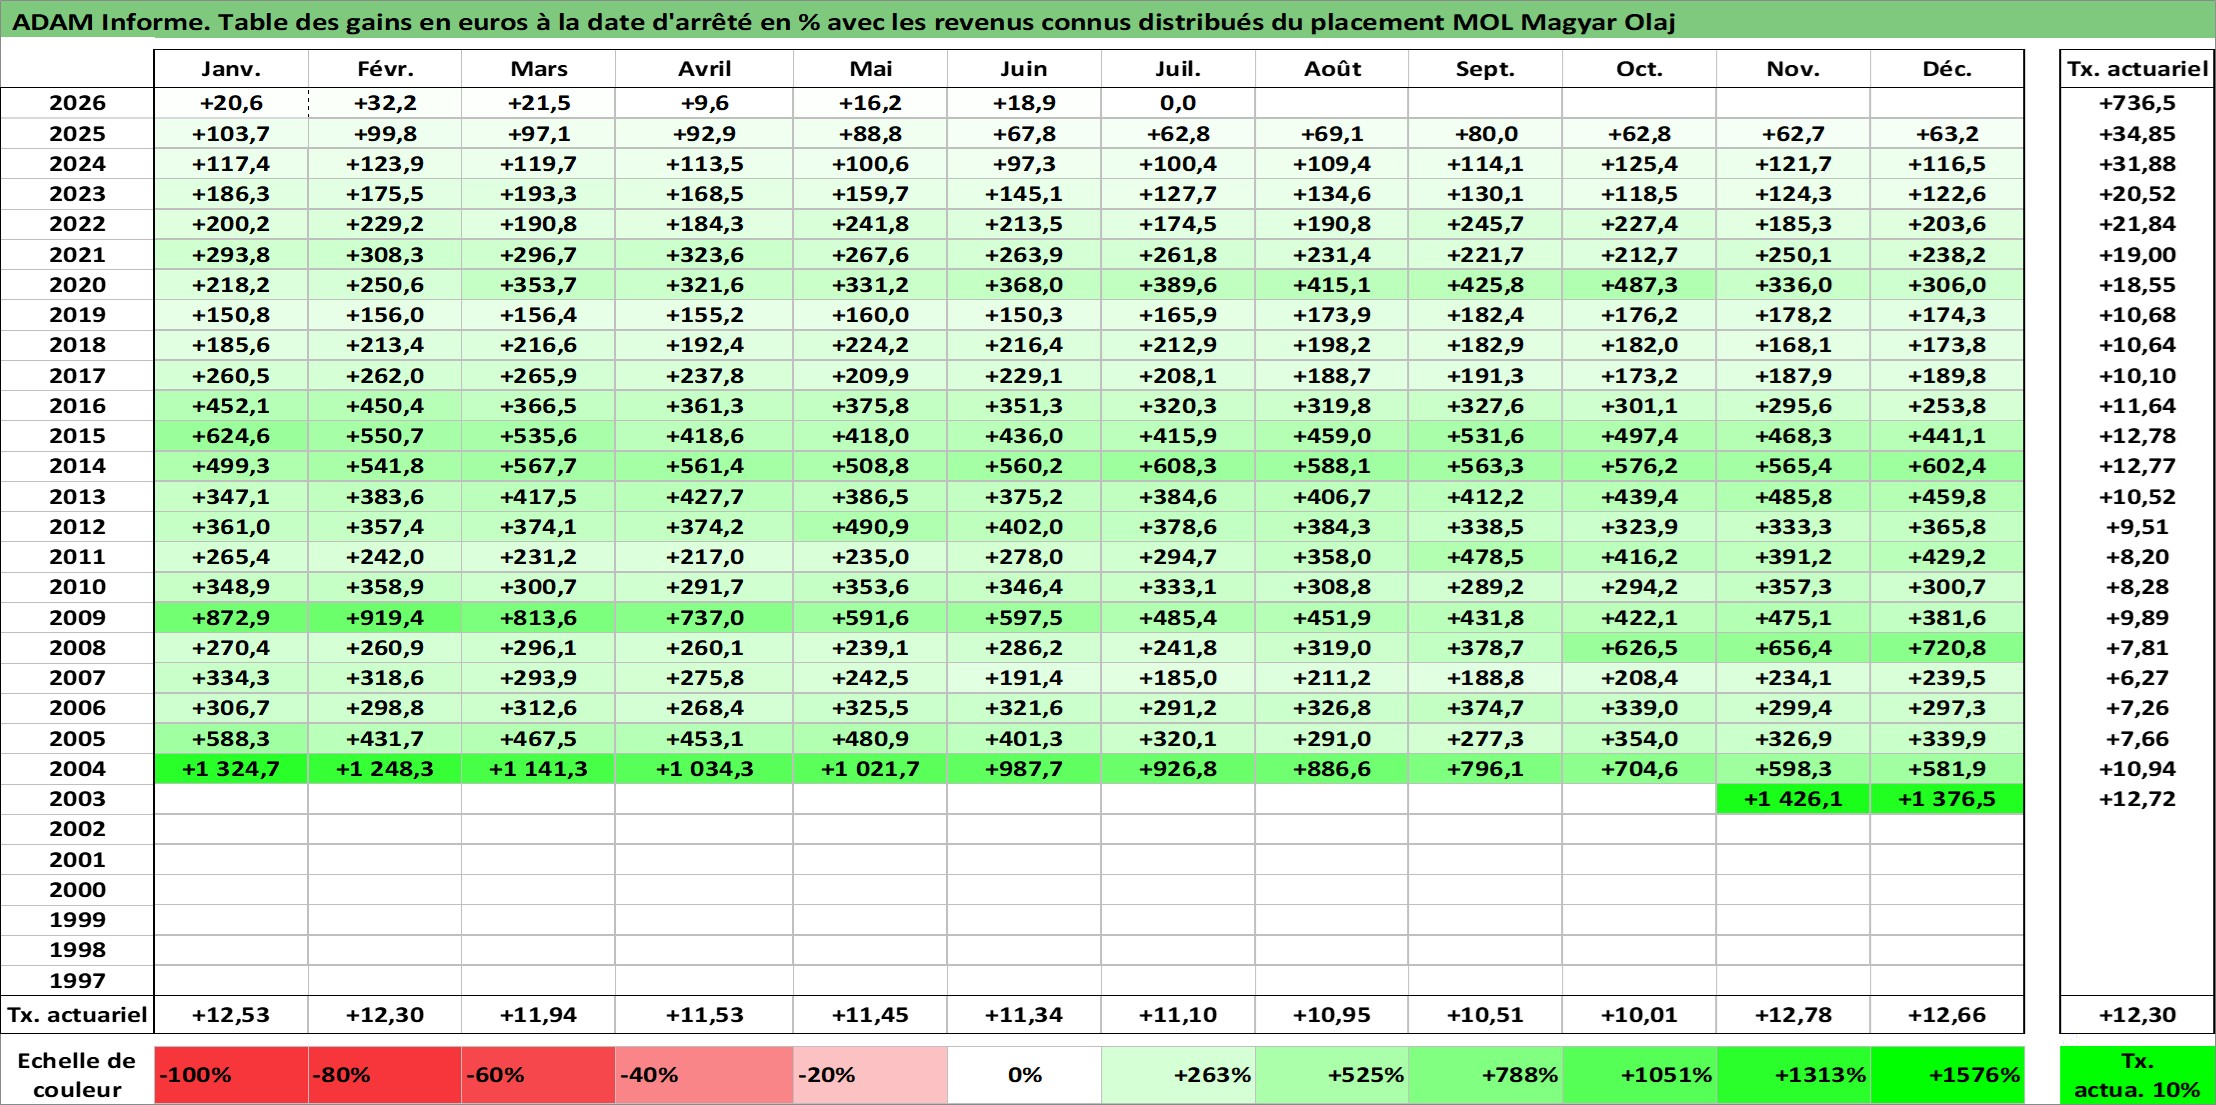2216x1105 pixels.
Task: Select cell +478,5 in row 2011
Action: click(1485, 557)
